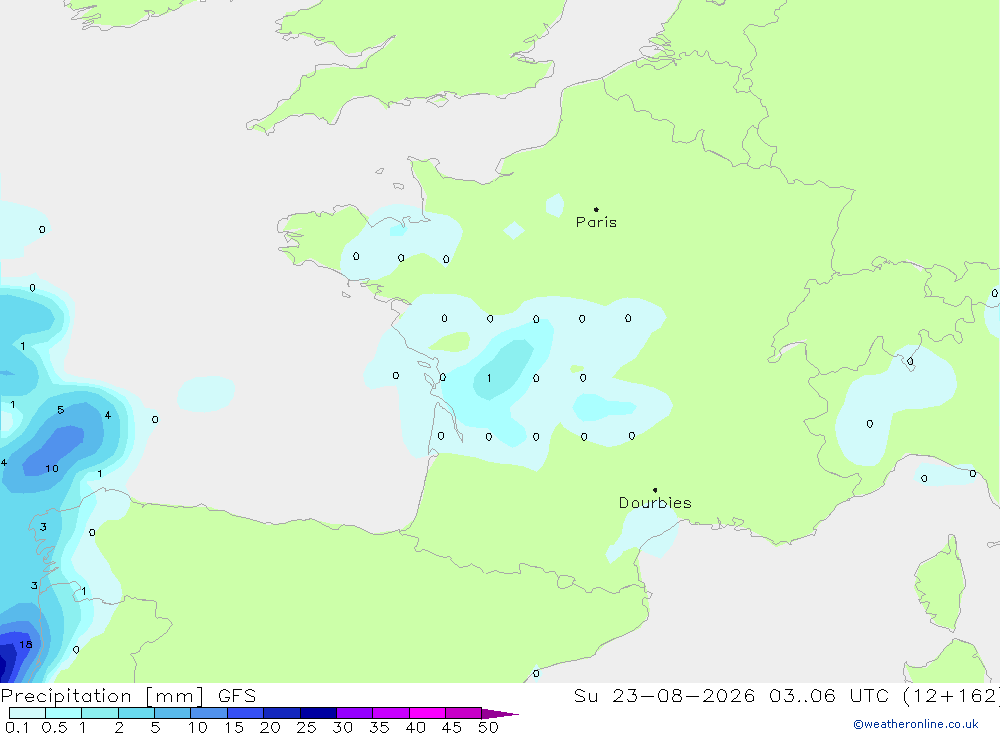1000x733 pixels.
Task: Pick the 20–25 mm legend color swatch
Action: coord(281,713)
